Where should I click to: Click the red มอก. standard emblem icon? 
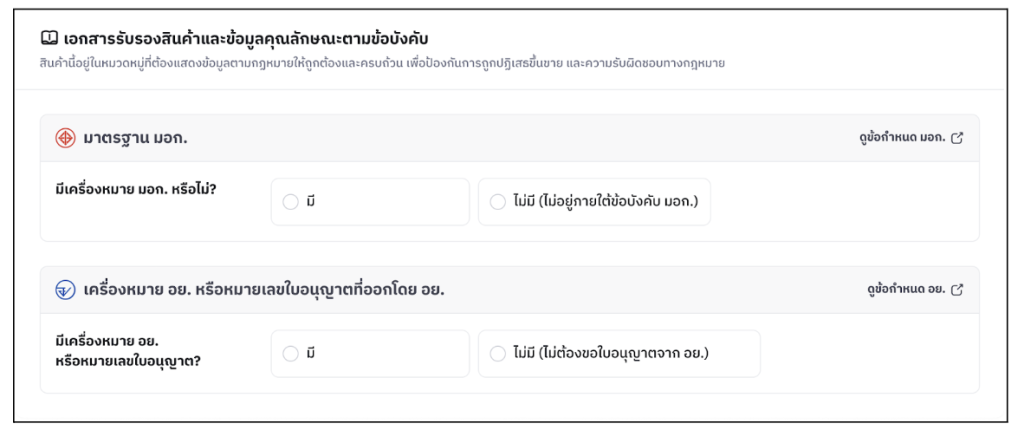[x=65, y=138]
